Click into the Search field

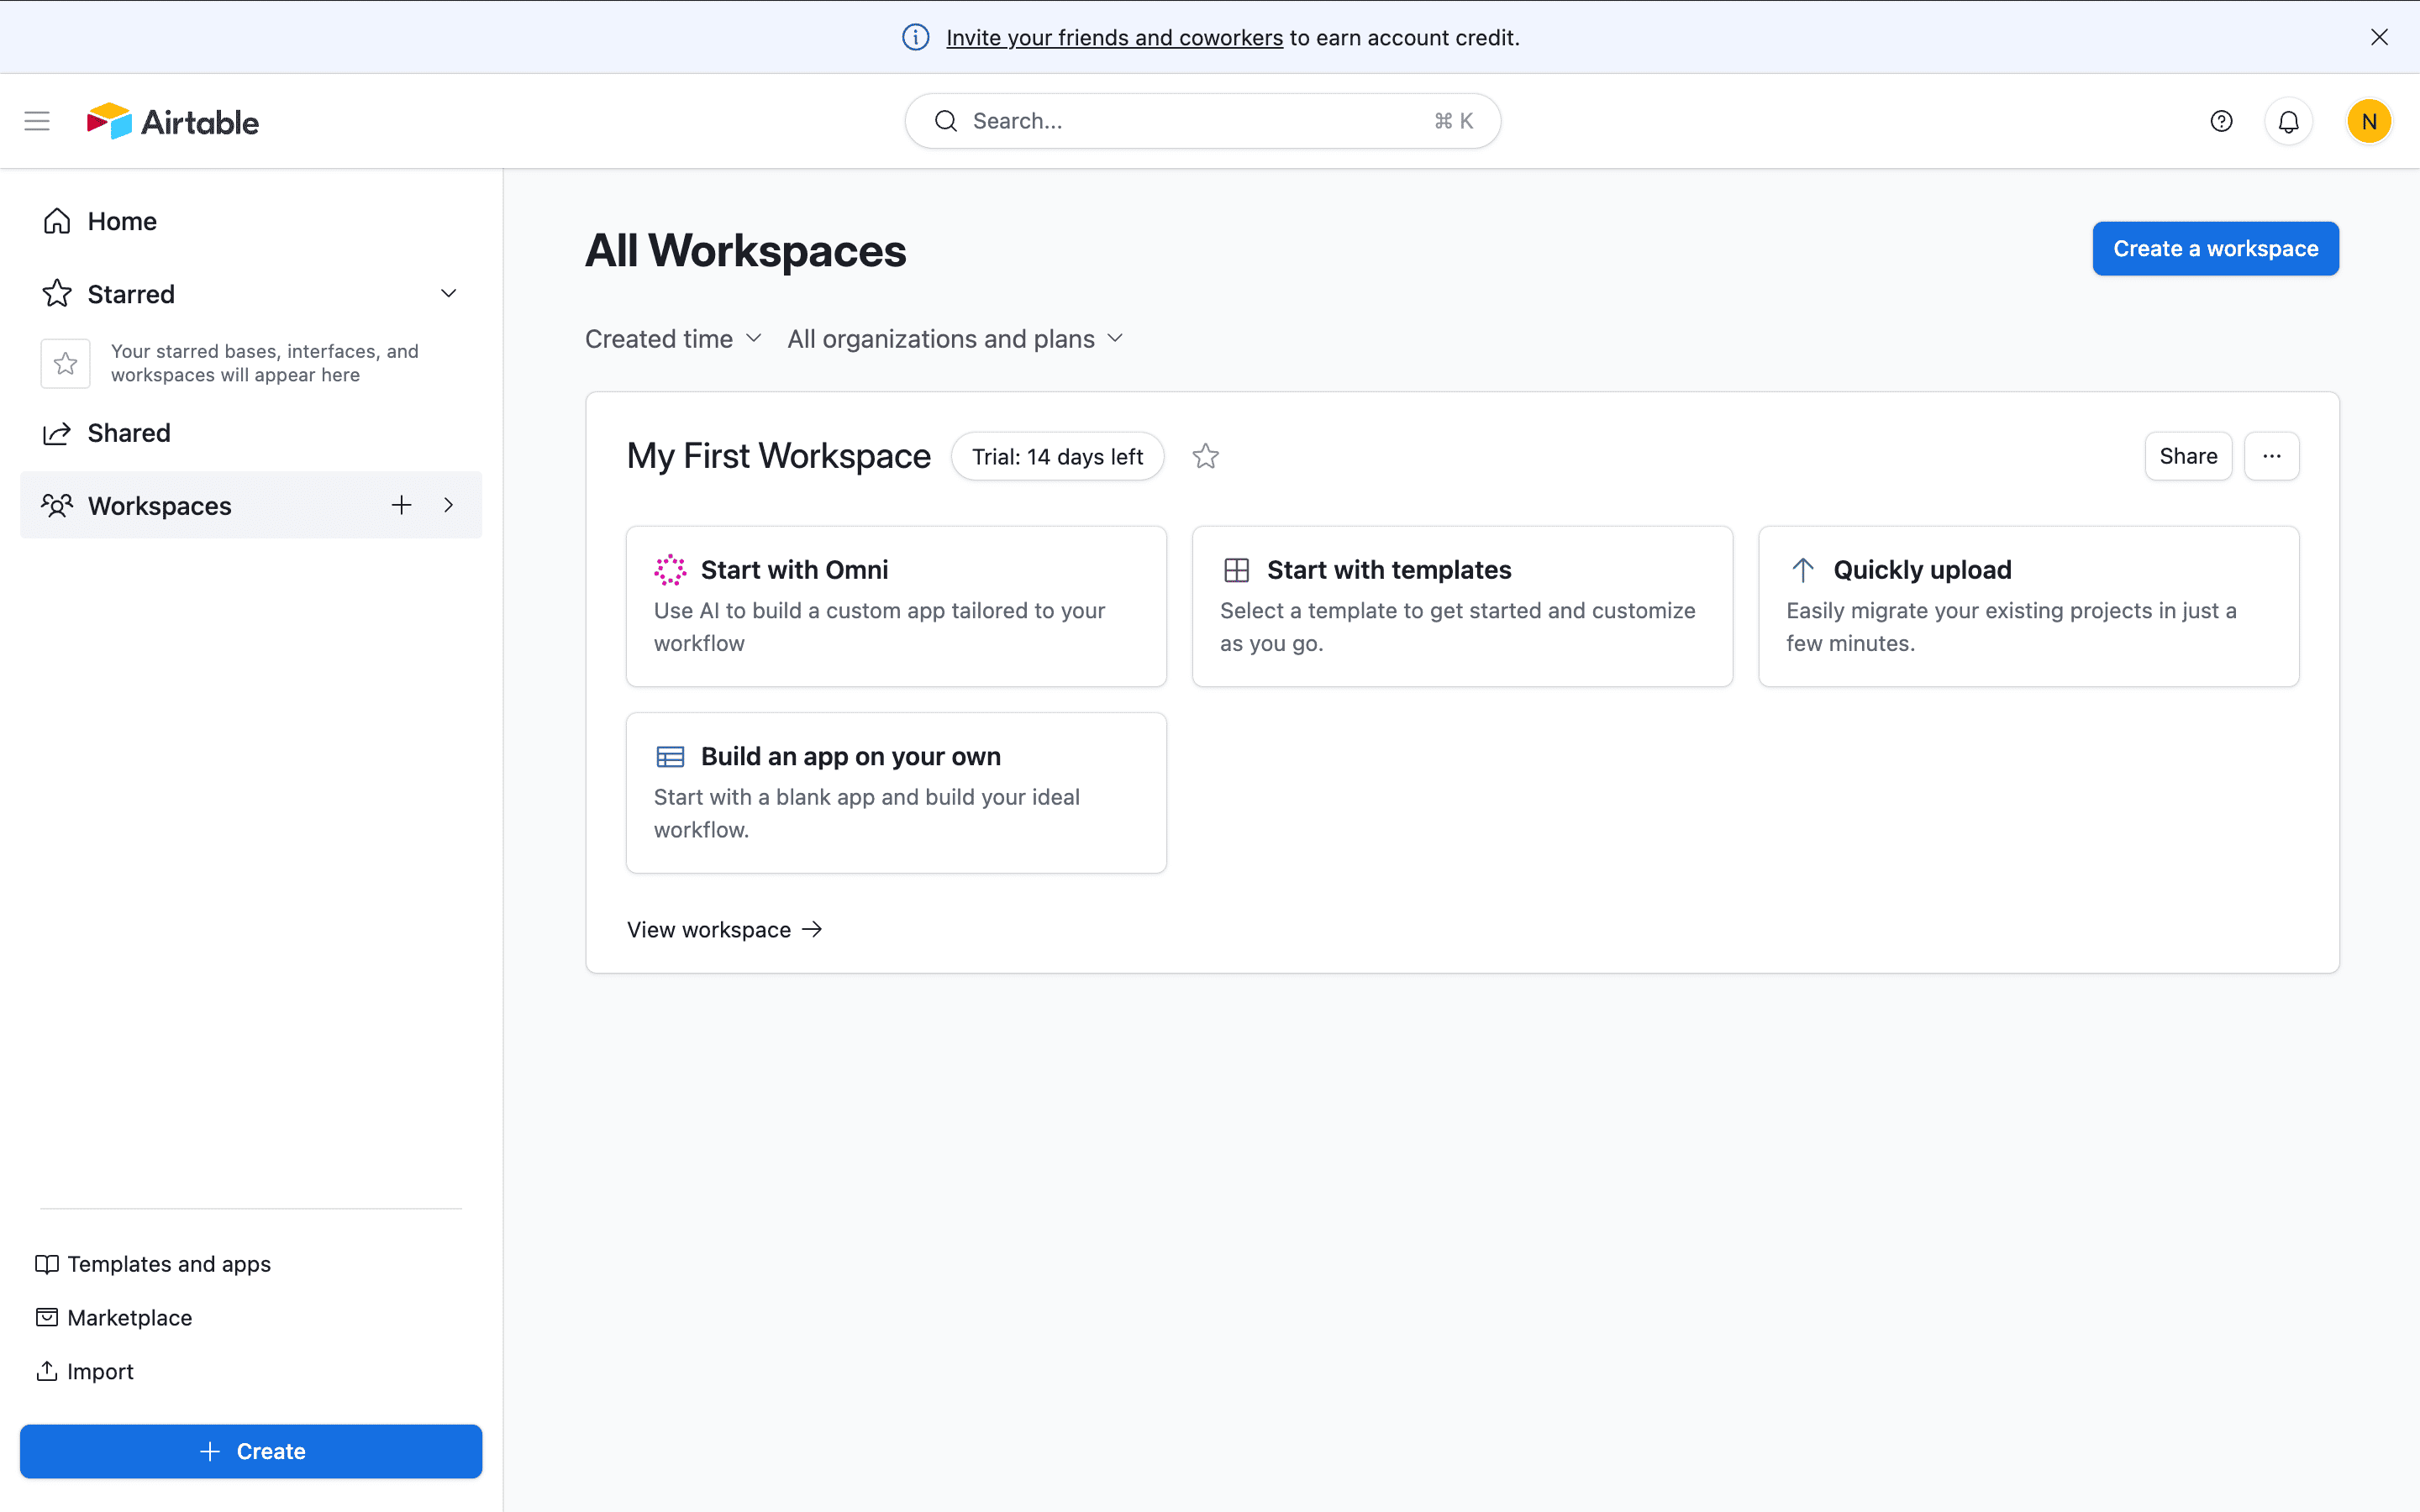1202,121
